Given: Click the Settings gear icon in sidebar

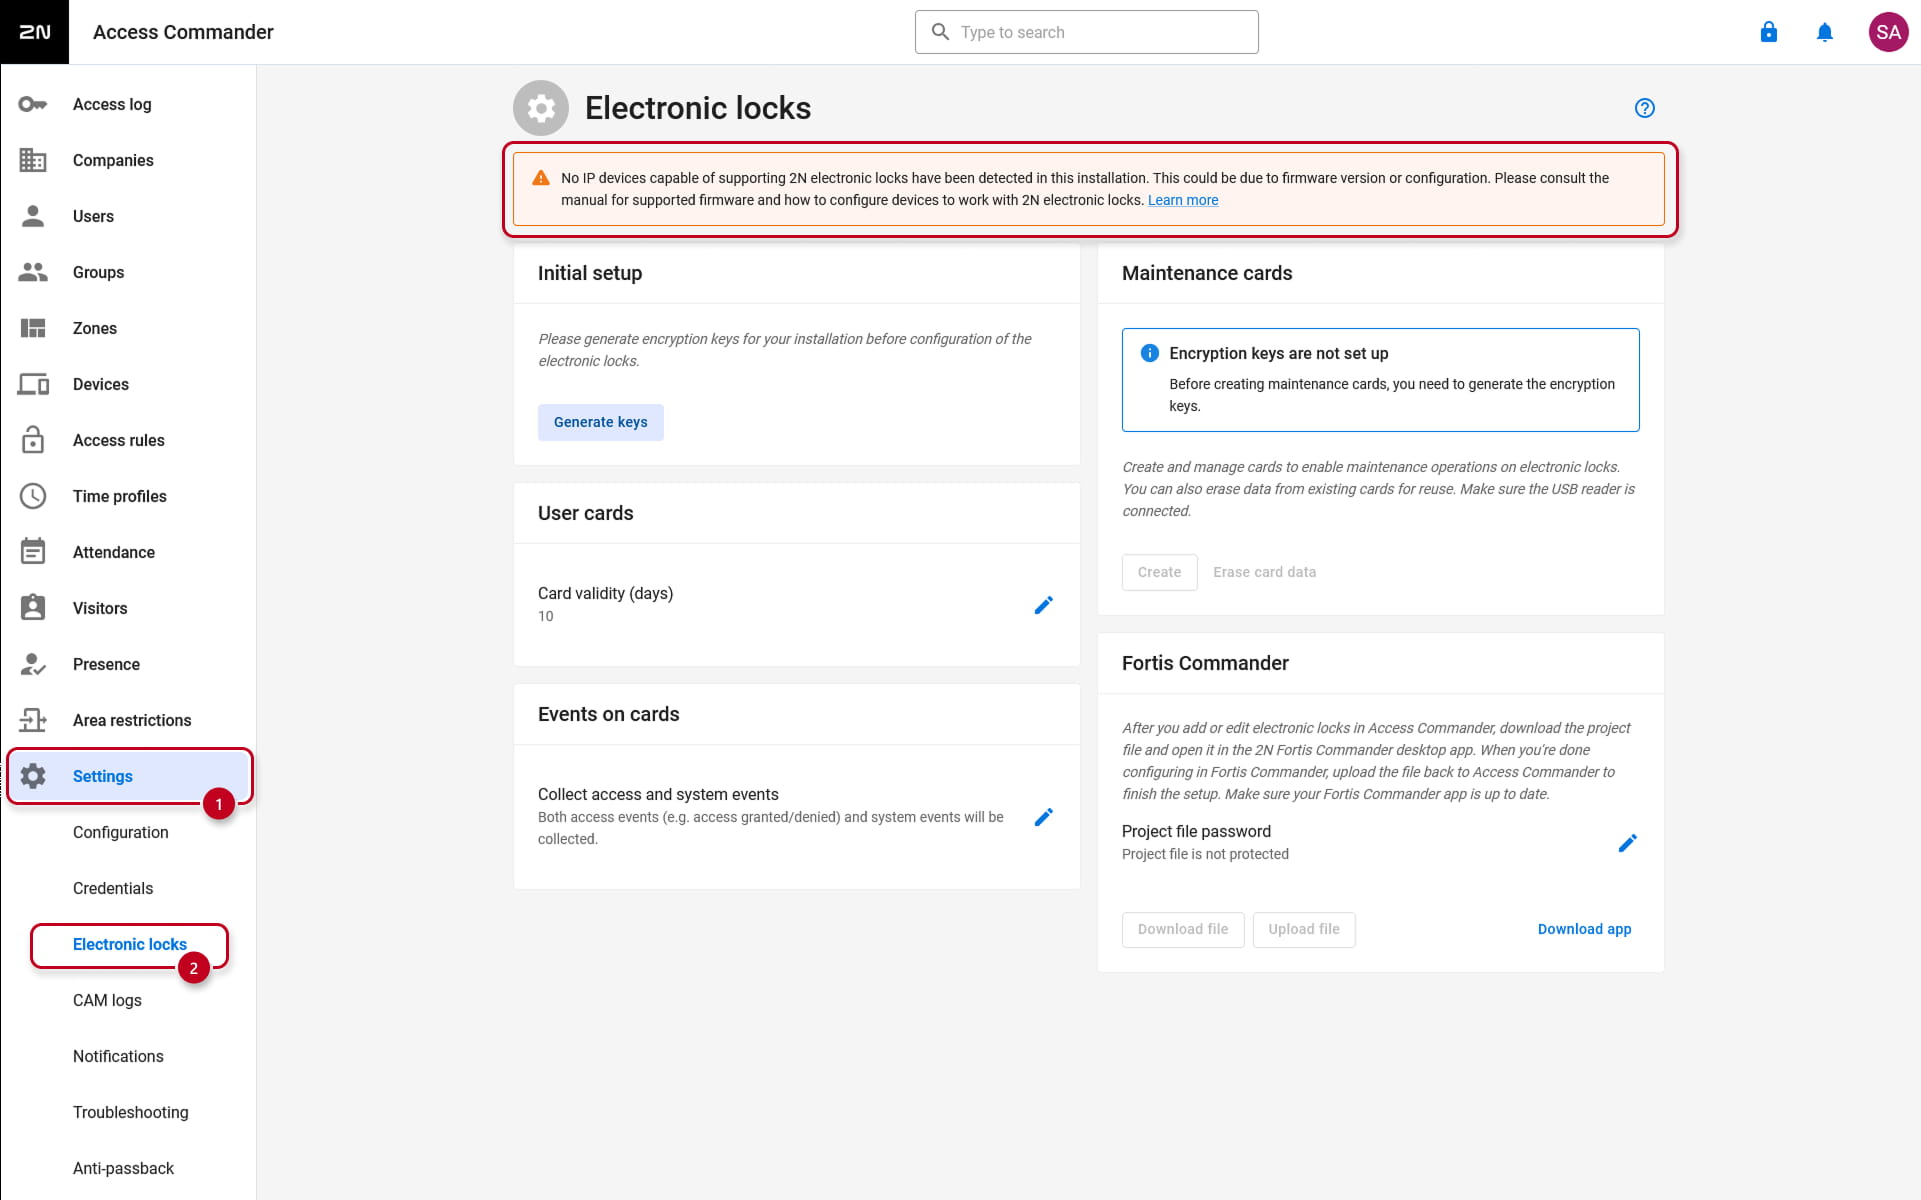Looking at the screenshot, I should click(x=33, y=776).
